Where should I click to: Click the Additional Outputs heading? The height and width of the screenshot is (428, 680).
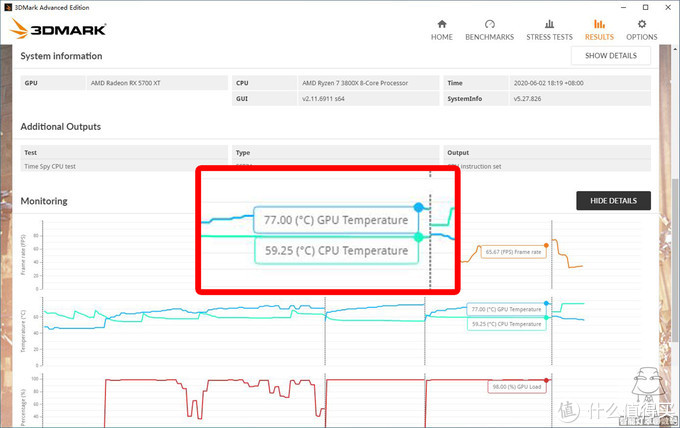point(61,127)
